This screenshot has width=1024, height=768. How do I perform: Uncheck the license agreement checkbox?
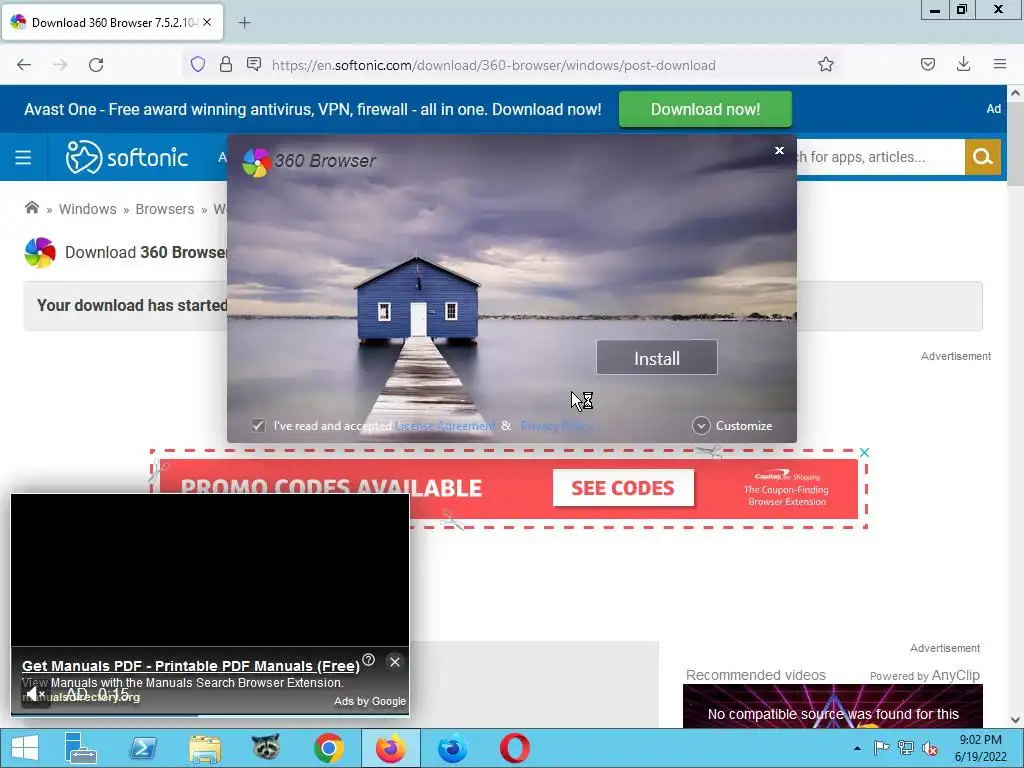click(259, 426)
